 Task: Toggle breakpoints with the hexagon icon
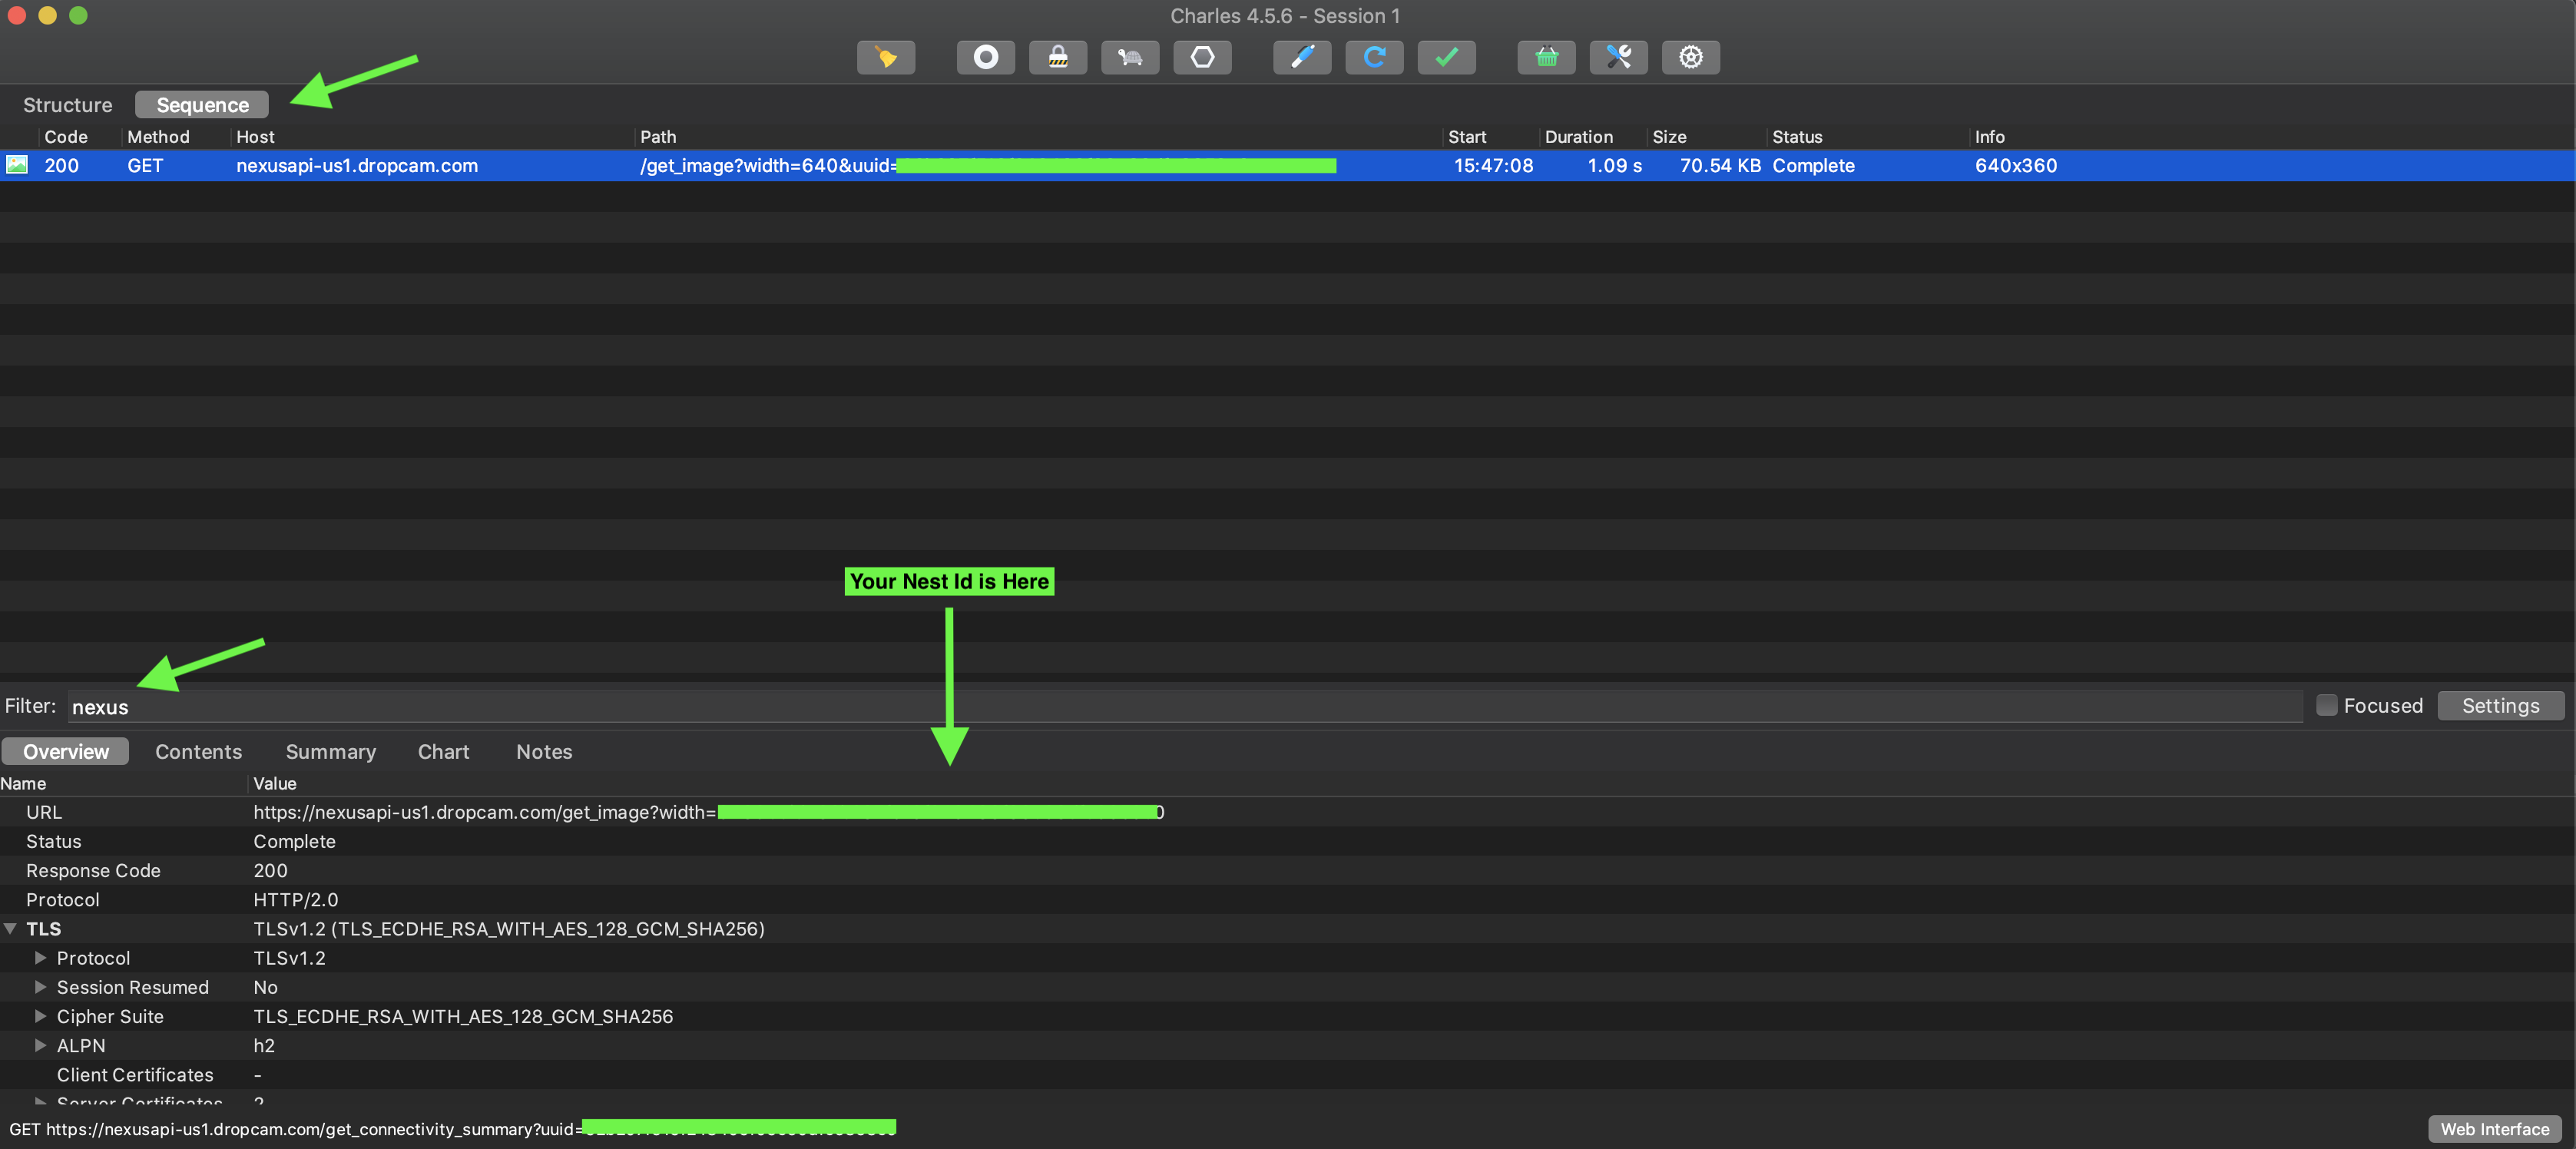1202,57
